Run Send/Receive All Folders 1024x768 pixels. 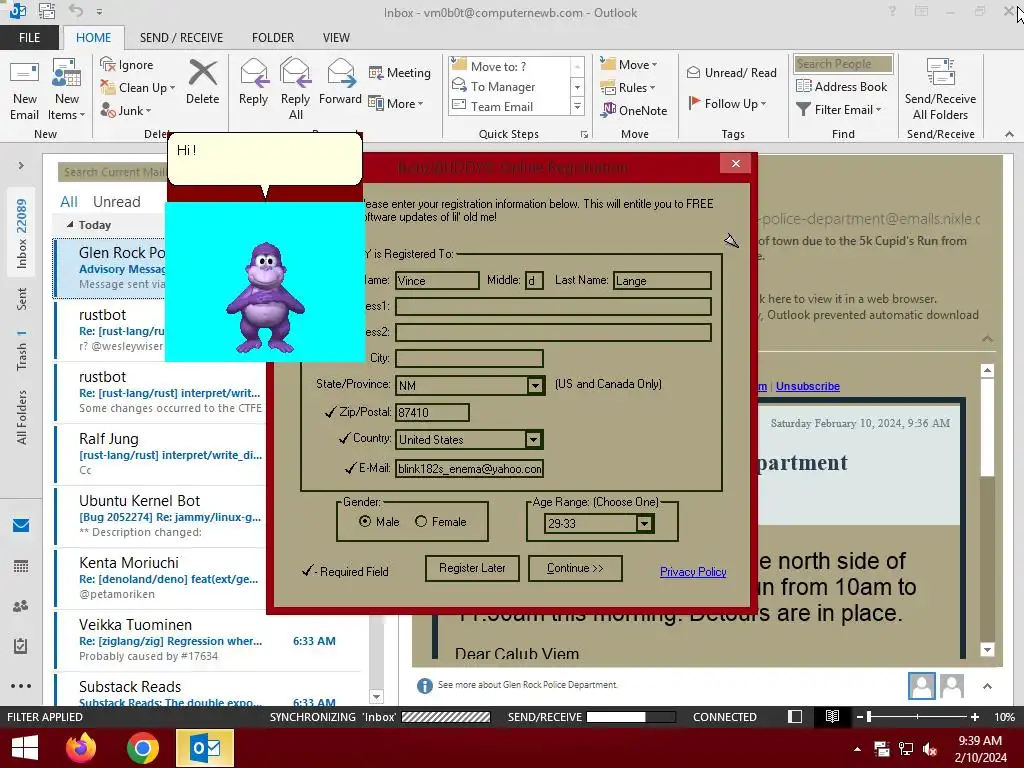coord(940,90)
